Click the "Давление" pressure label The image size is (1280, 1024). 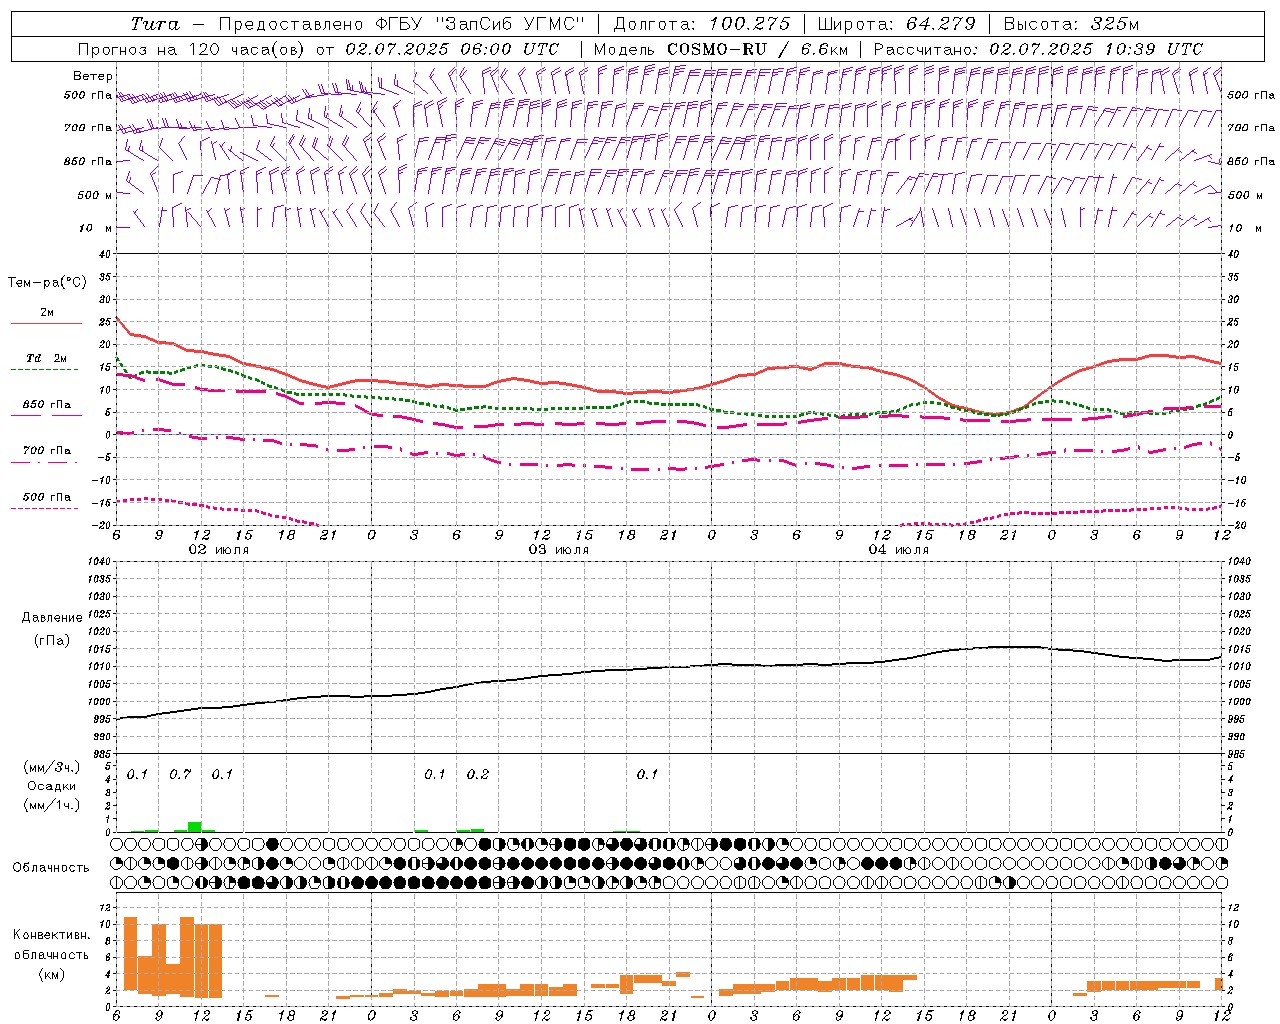click(x=52, y=618)
